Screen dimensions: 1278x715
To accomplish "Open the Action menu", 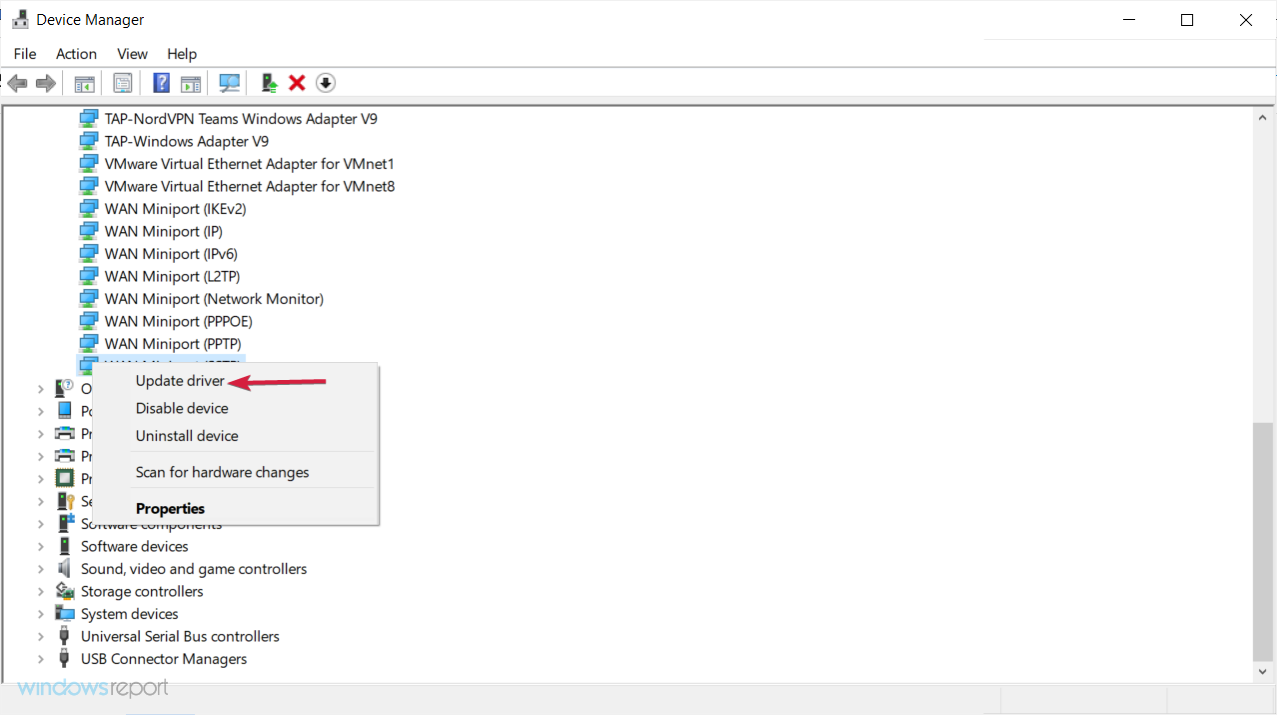I will coord(76,54).
